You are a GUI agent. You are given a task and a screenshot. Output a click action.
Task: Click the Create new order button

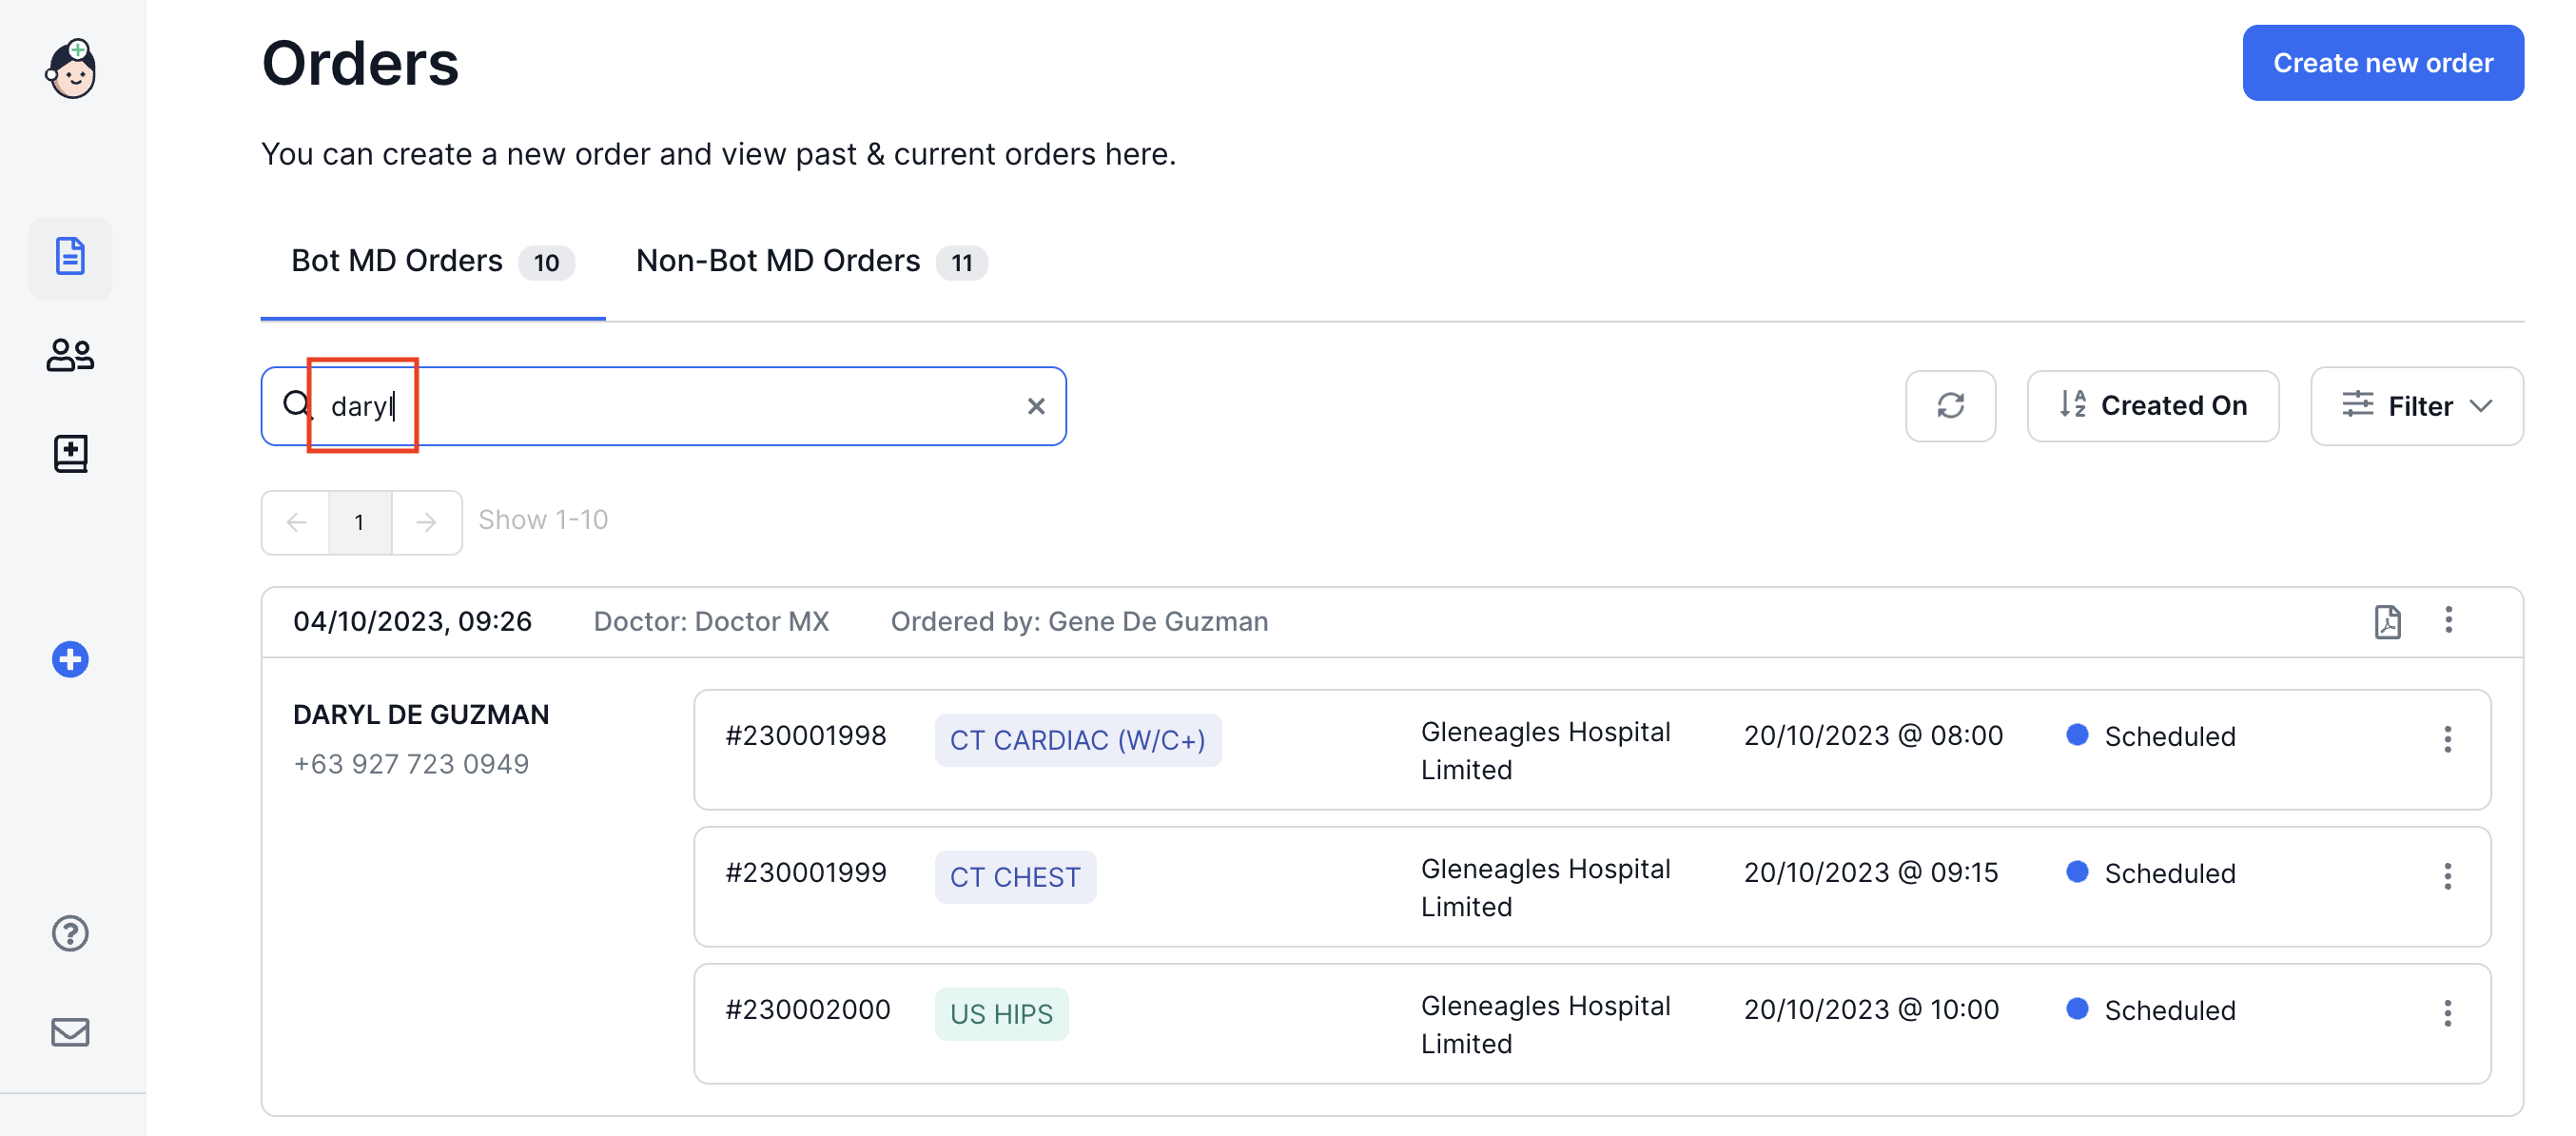[2381, 63]
